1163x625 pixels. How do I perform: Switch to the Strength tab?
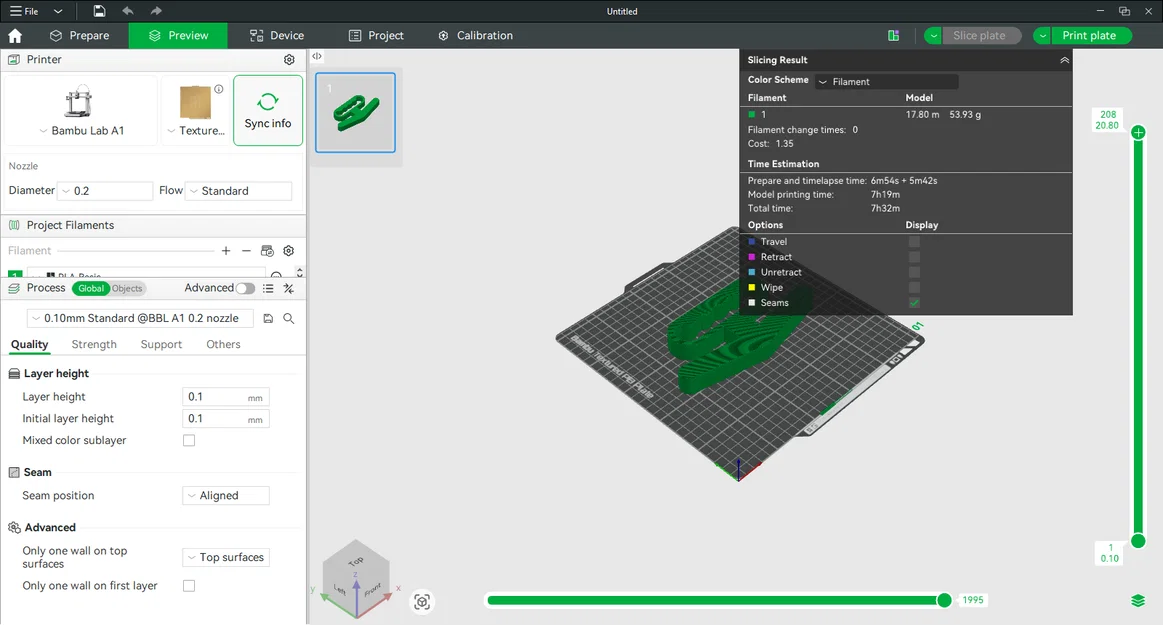(94, 344)
